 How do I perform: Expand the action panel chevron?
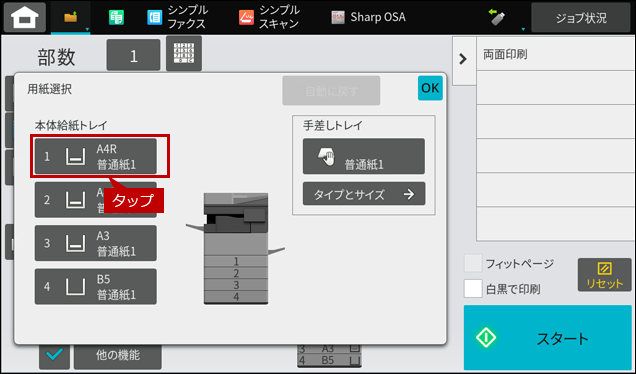(x=463, y=60)
